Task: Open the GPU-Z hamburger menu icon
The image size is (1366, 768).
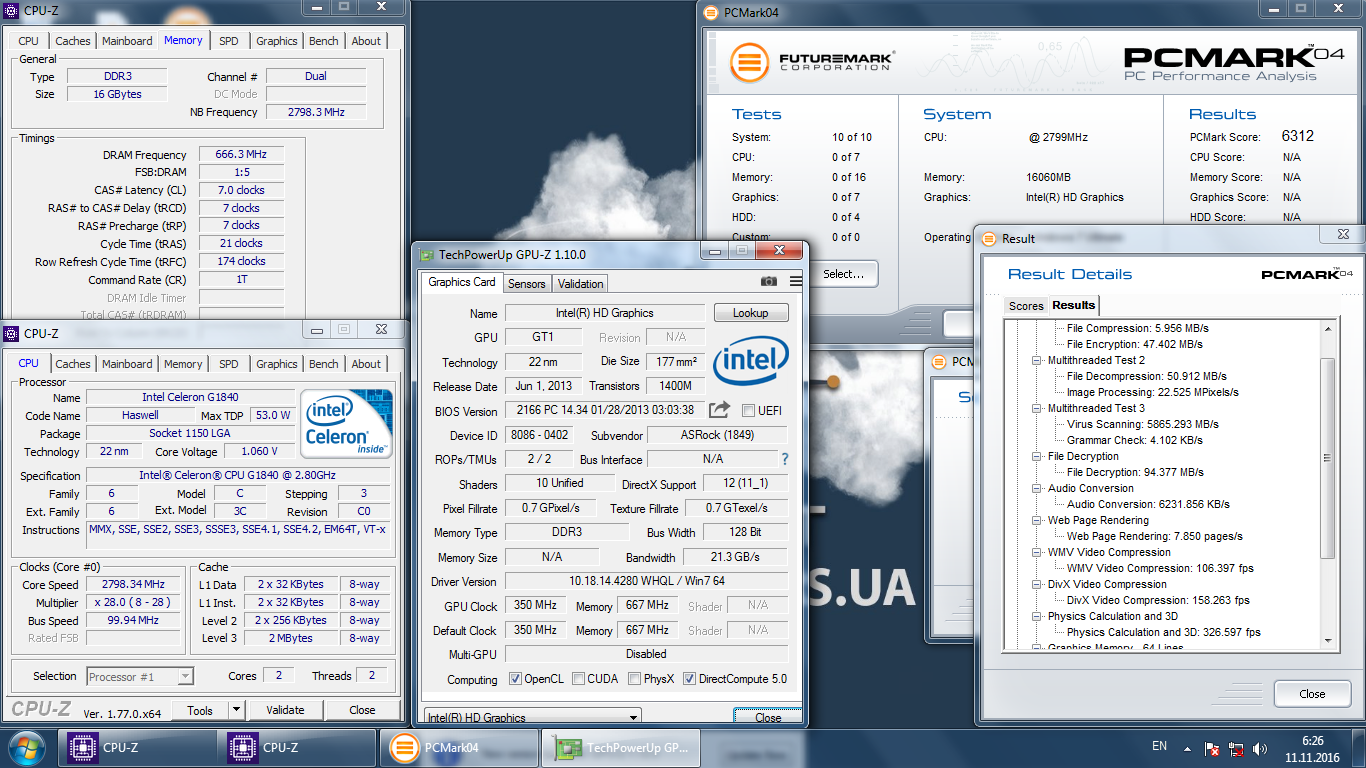Action: point(795,282)
